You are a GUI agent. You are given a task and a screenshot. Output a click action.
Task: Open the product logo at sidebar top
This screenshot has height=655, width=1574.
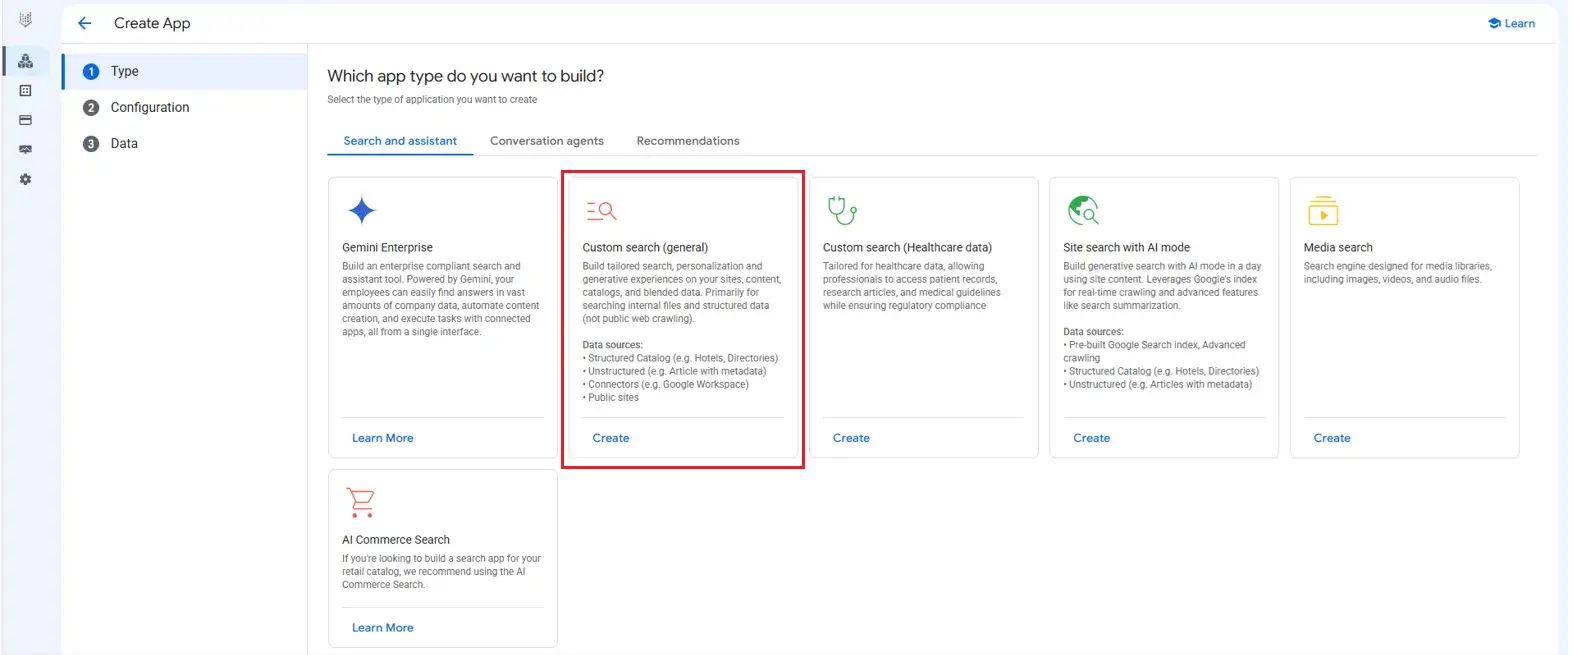pos(26,20)
